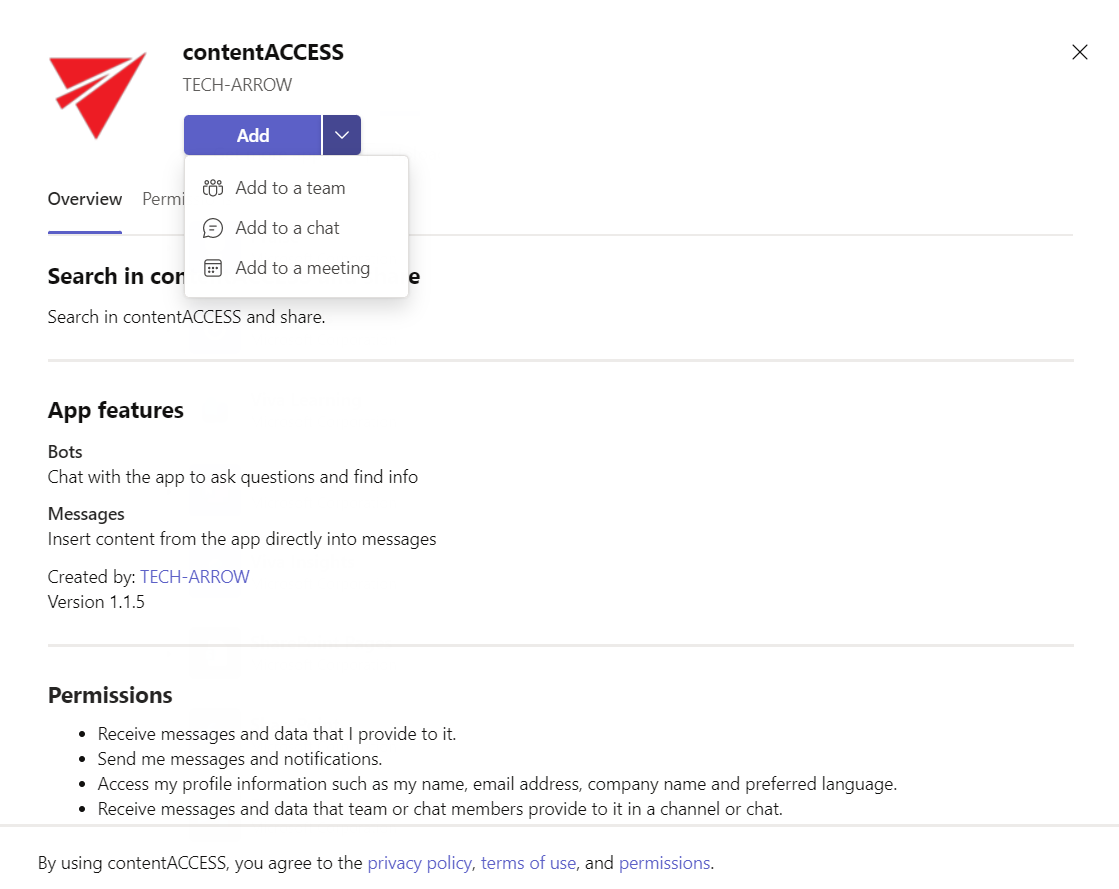Click the Version 1.1.5 text
This screenshot has height=889, width=1119.
96,602
